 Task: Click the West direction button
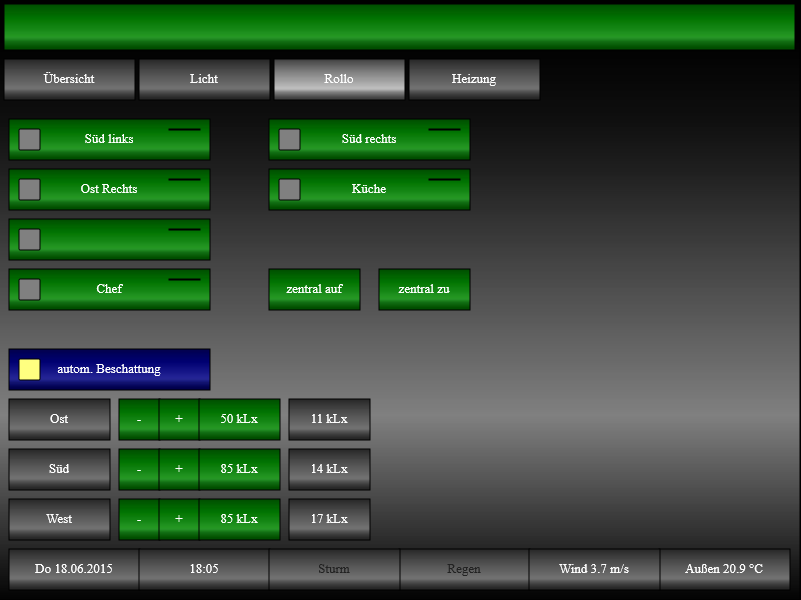(59, 519)
